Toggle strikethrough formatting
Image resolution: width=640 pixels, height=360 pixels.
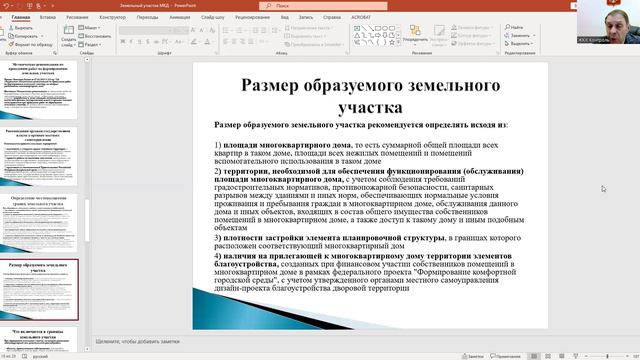(156, 42)
